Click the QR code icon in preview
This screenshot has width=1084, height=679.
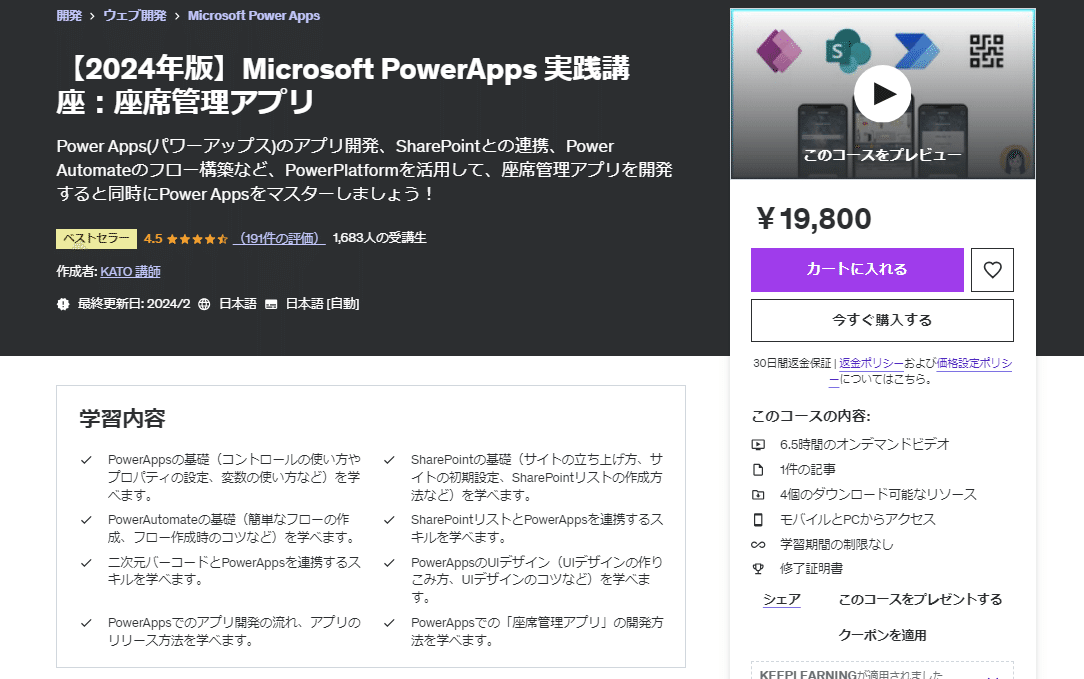tap(987, 52)
